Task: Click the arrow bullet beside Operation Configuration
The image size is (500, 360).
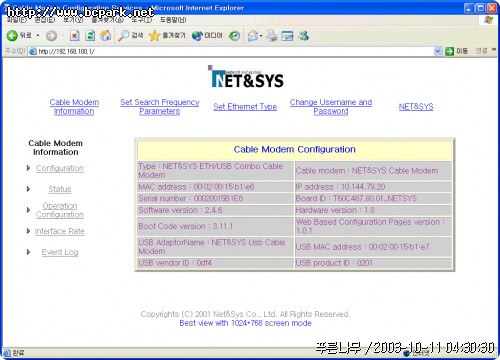Action: (28, 210)
